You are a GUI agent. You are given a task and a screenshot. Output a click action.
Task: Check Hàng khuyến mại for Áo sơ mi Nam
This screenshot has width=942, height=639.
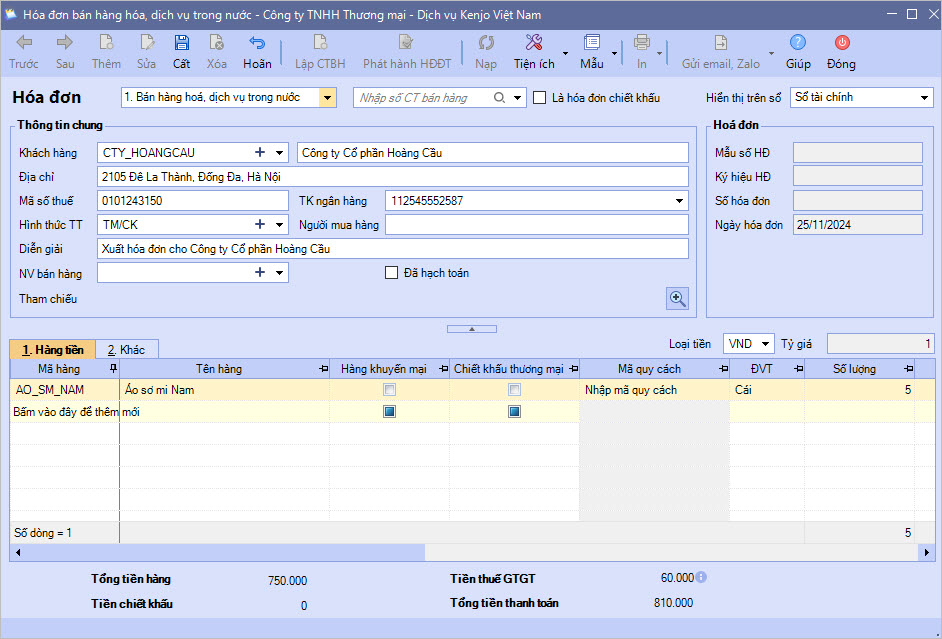click(390, 390)
